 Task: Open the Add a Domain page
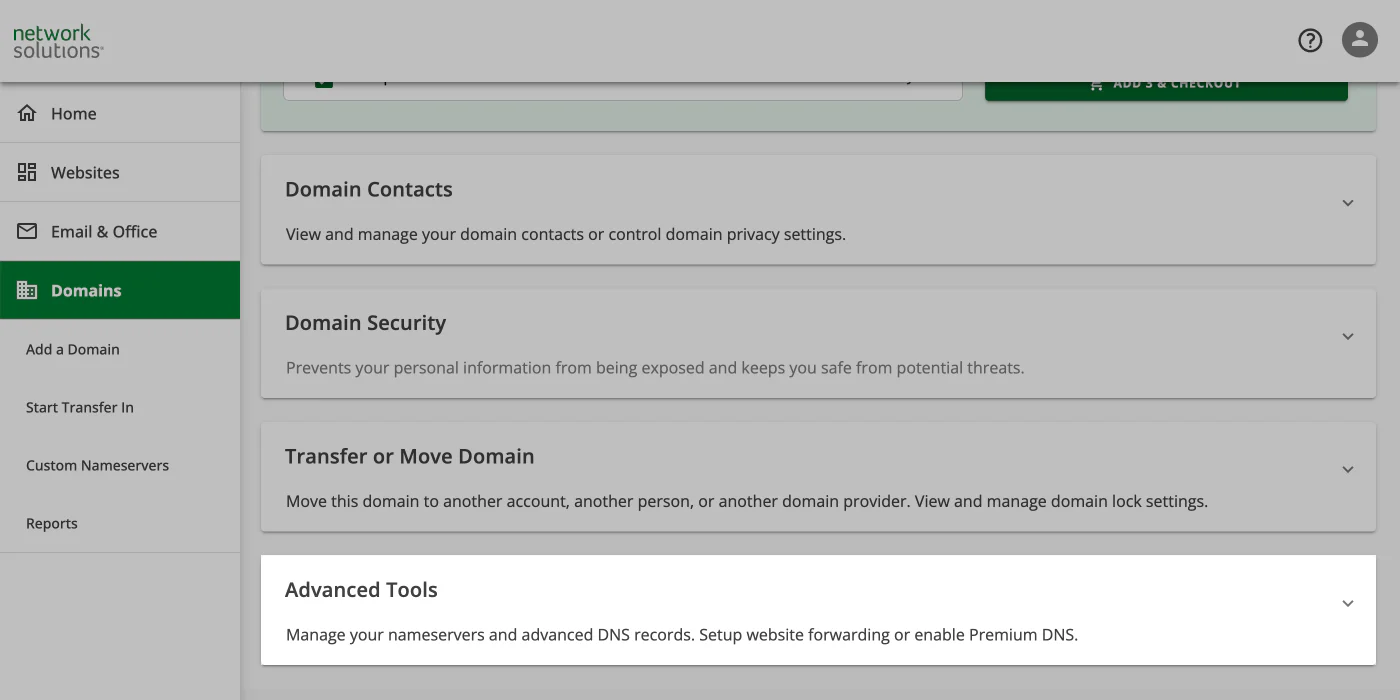pyautogui.click(x=73, y=349)
